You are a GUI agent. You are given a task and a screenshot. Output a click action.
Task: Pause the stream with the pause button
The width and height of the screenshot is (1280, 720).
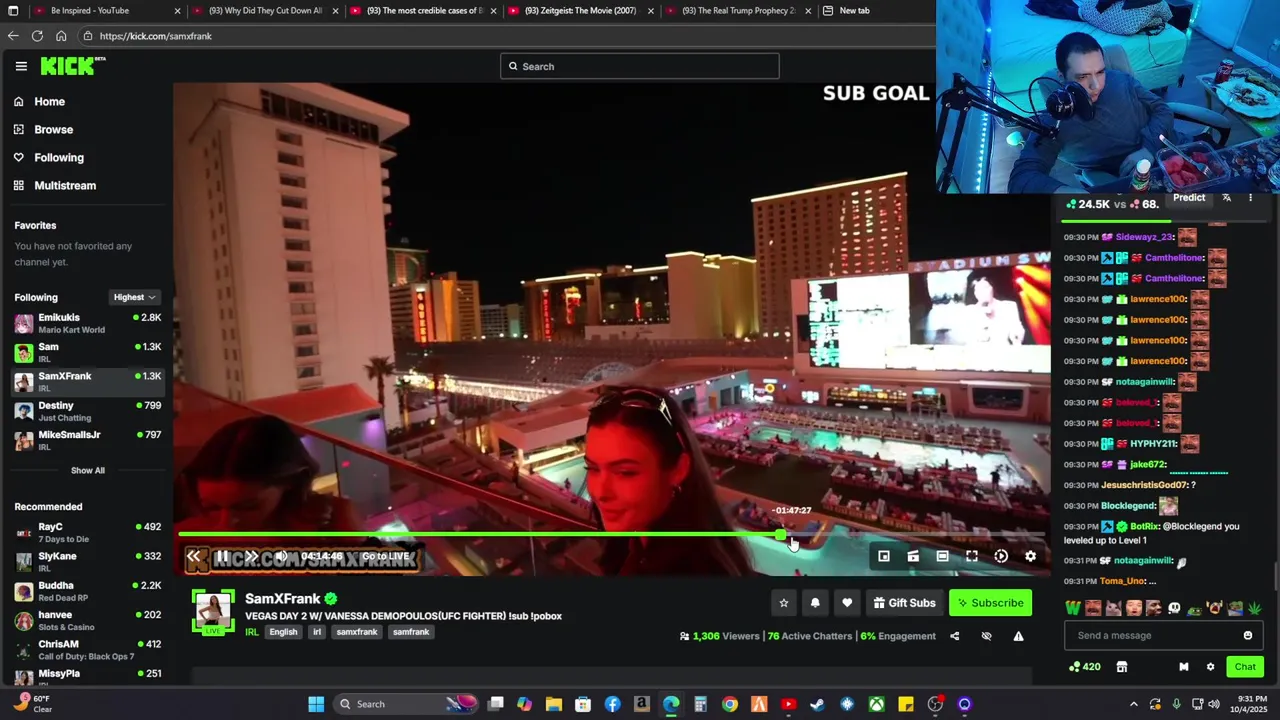223,557
